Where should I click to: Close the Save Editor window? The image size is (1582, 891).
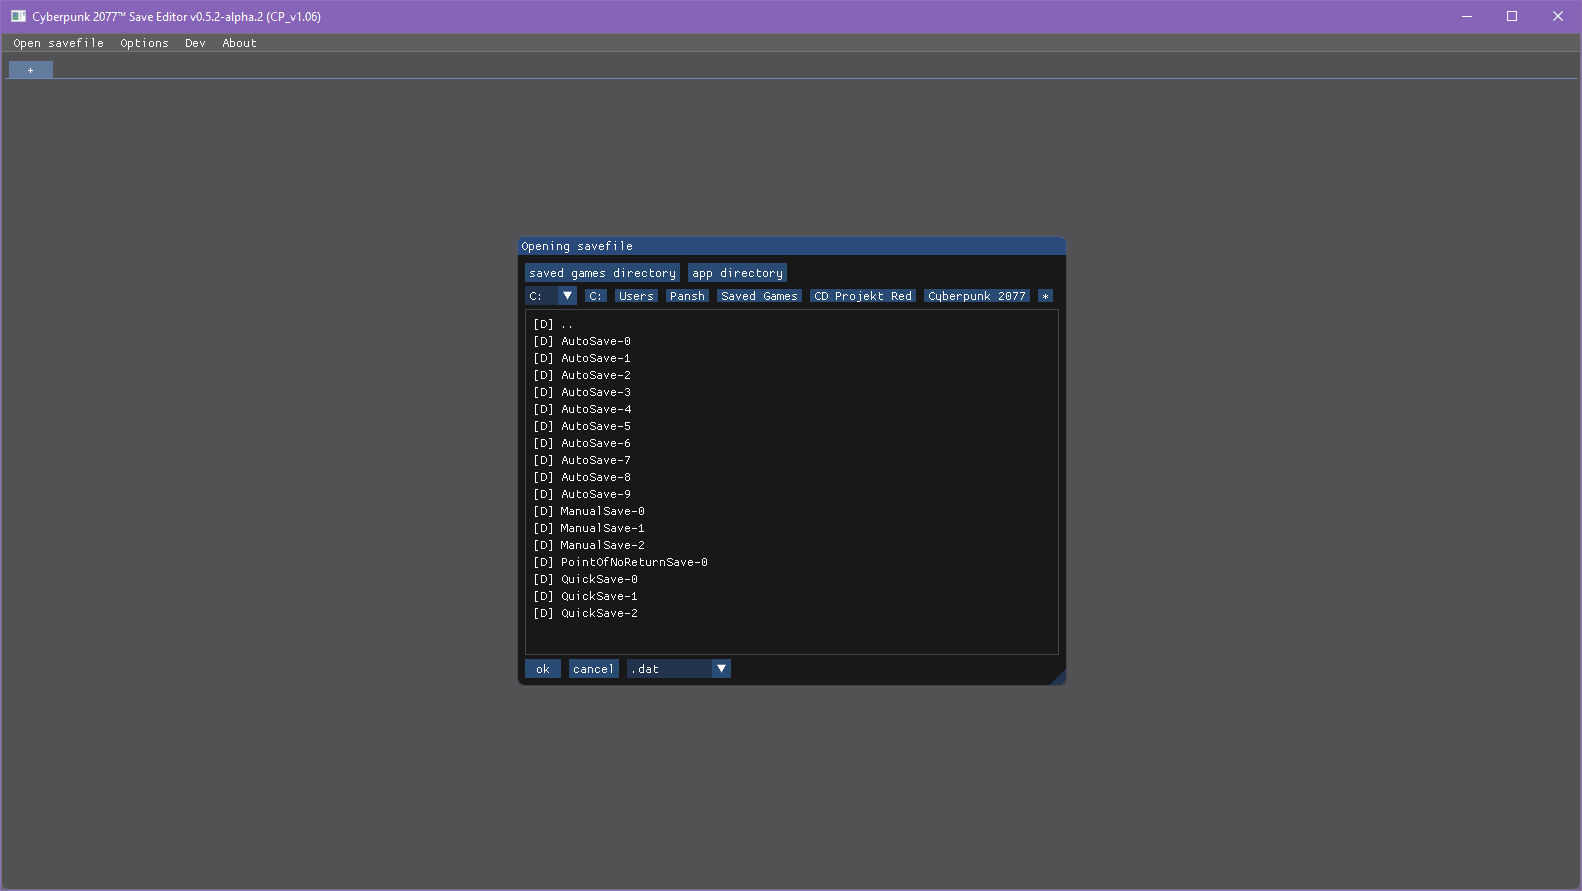coord(1558,16)
